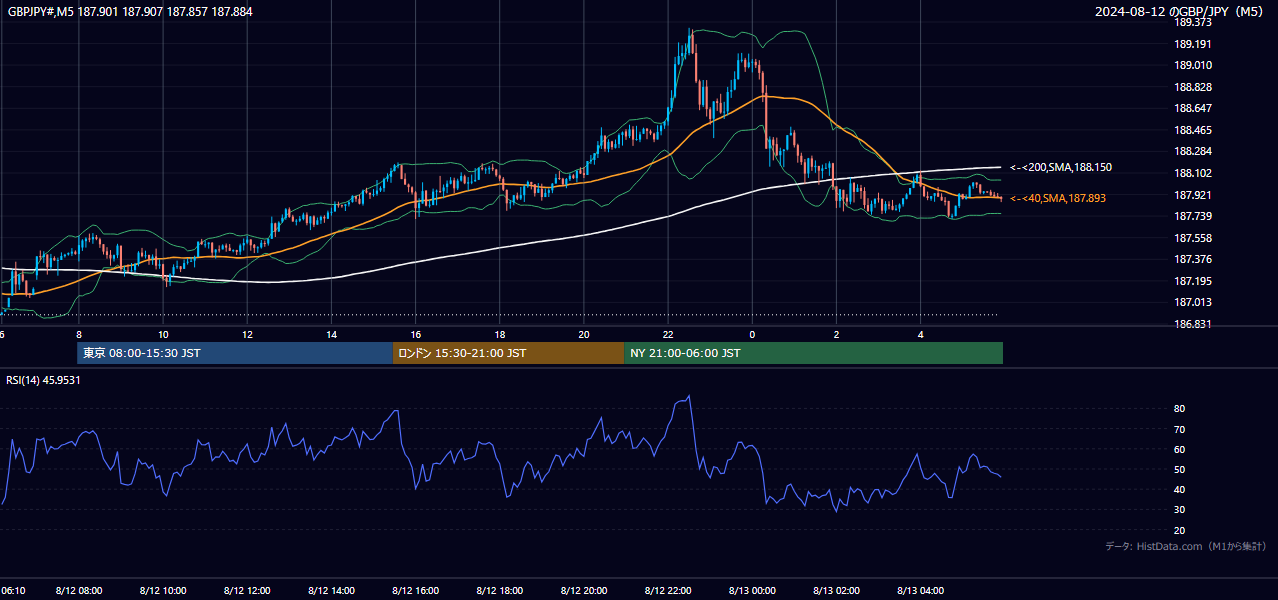
Task: Click the 8/12 18:00 time axis label
Action: (500, 591)
